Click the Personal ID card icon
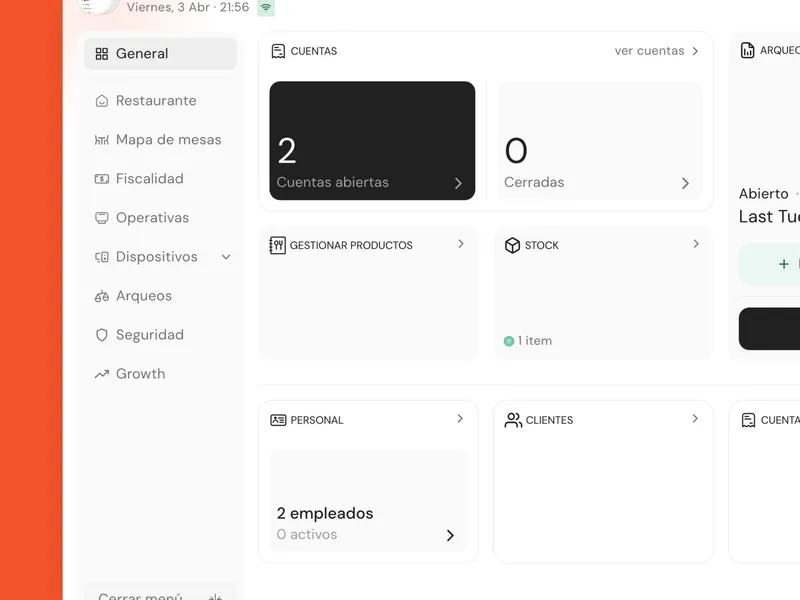The image size is (800, 600). [278, 420]
